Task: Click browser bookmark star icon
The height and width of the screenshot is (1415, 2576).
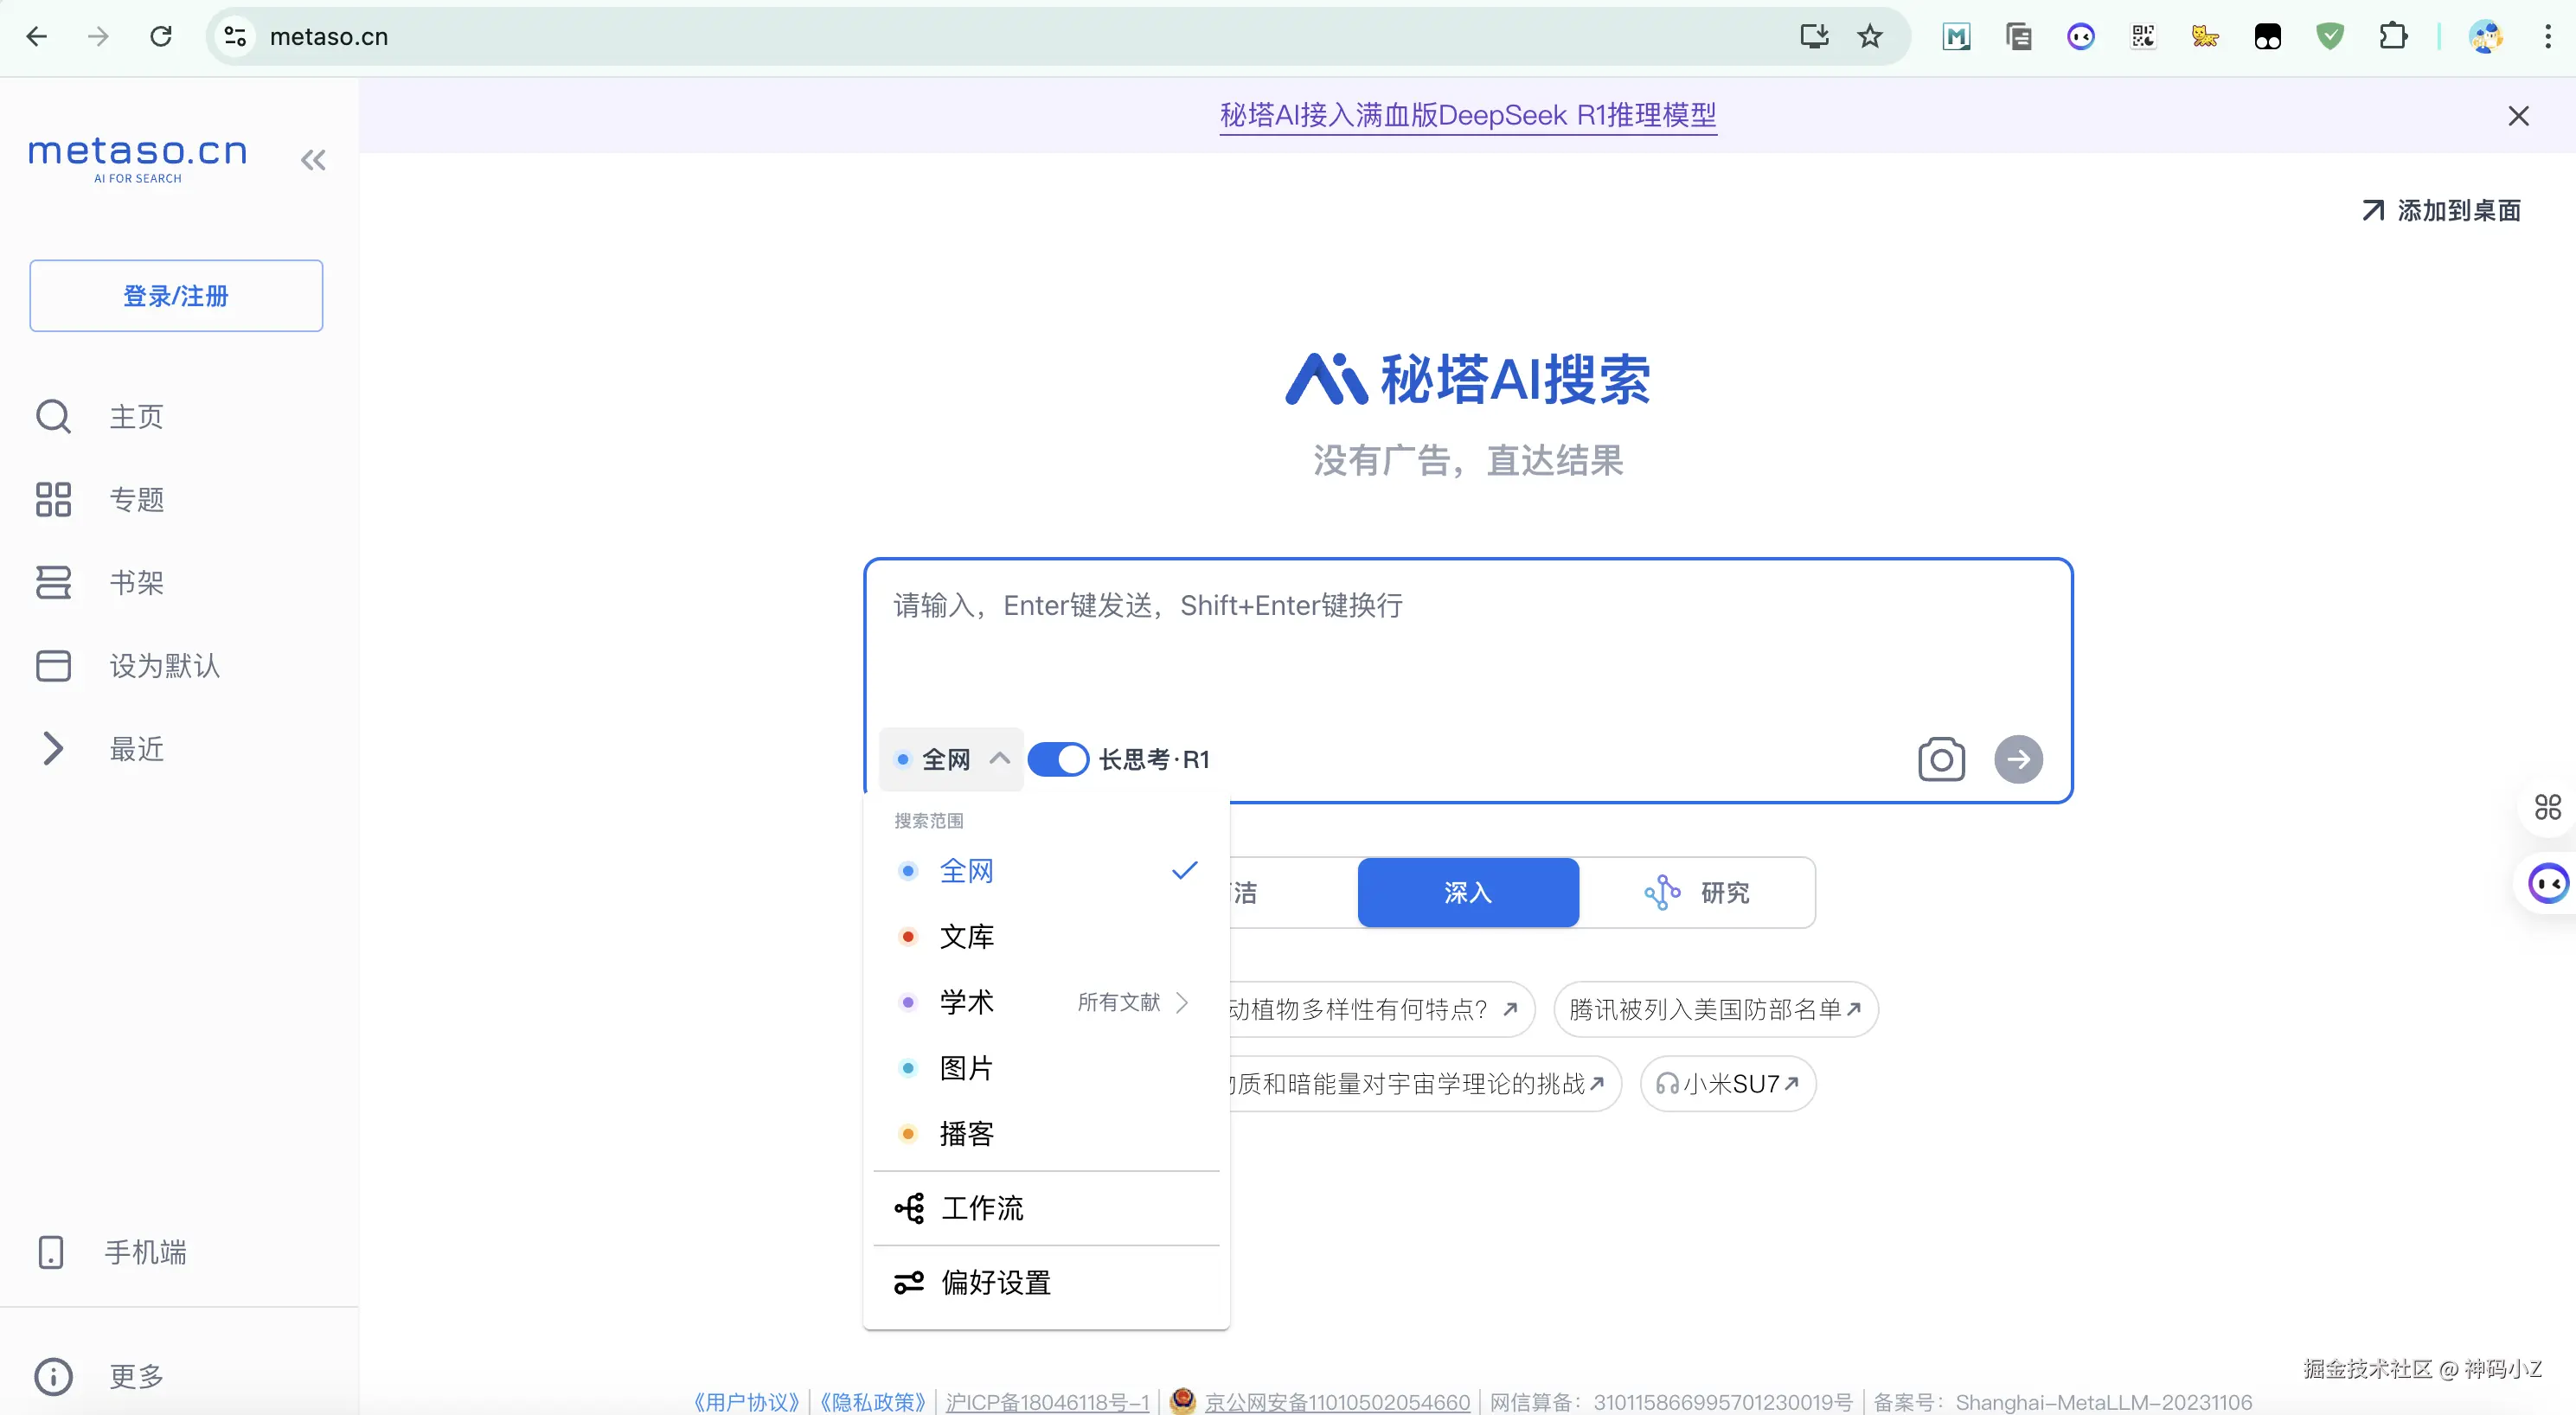Action: point(1869,37)
